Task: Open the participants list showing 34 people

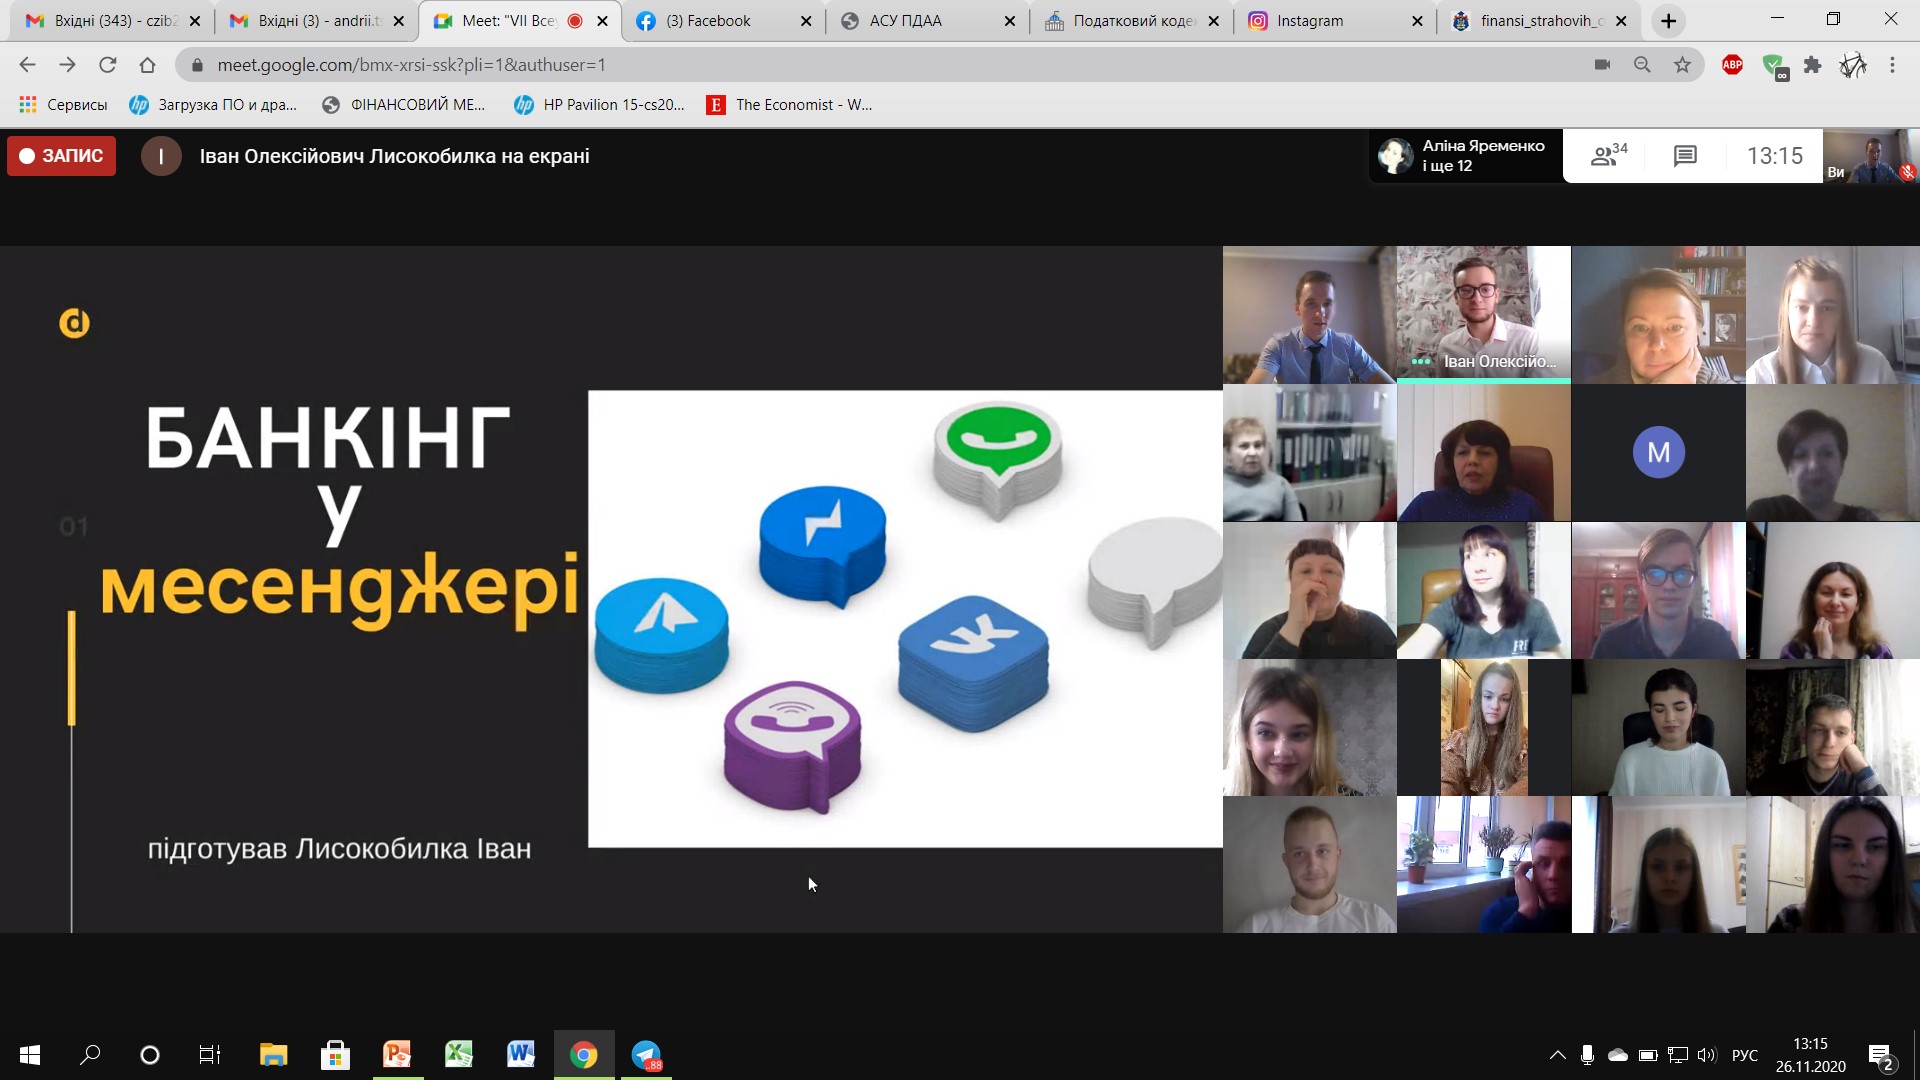Action: click(1609, 156)
